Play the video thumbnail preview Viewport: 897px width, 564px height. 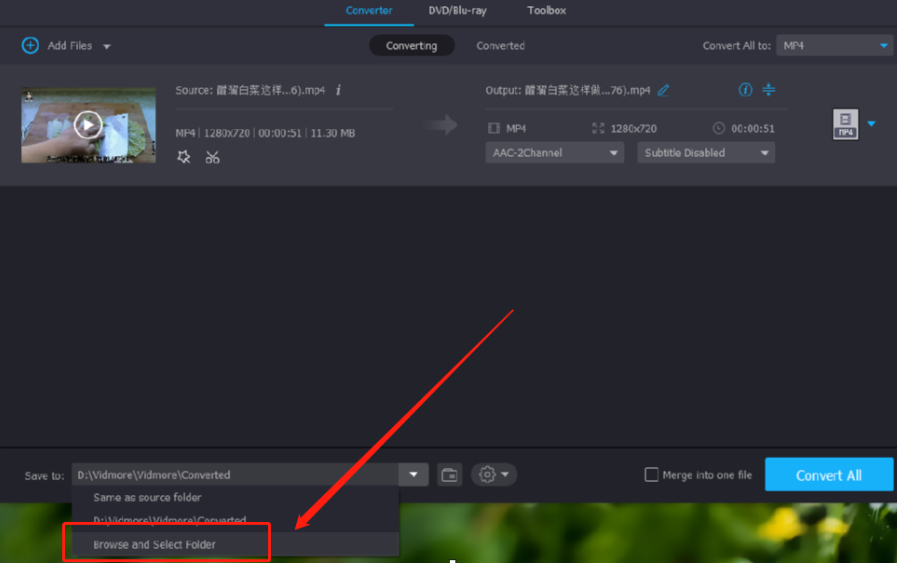(x=88, y=125)
